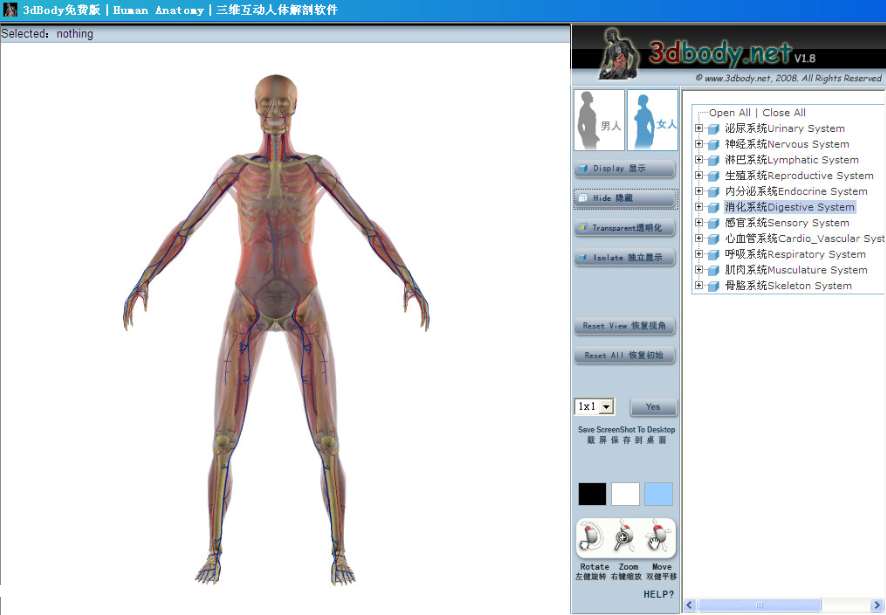Select the Move mouse control icon
The image size is (886, 615).
click(x=658, y=538)
